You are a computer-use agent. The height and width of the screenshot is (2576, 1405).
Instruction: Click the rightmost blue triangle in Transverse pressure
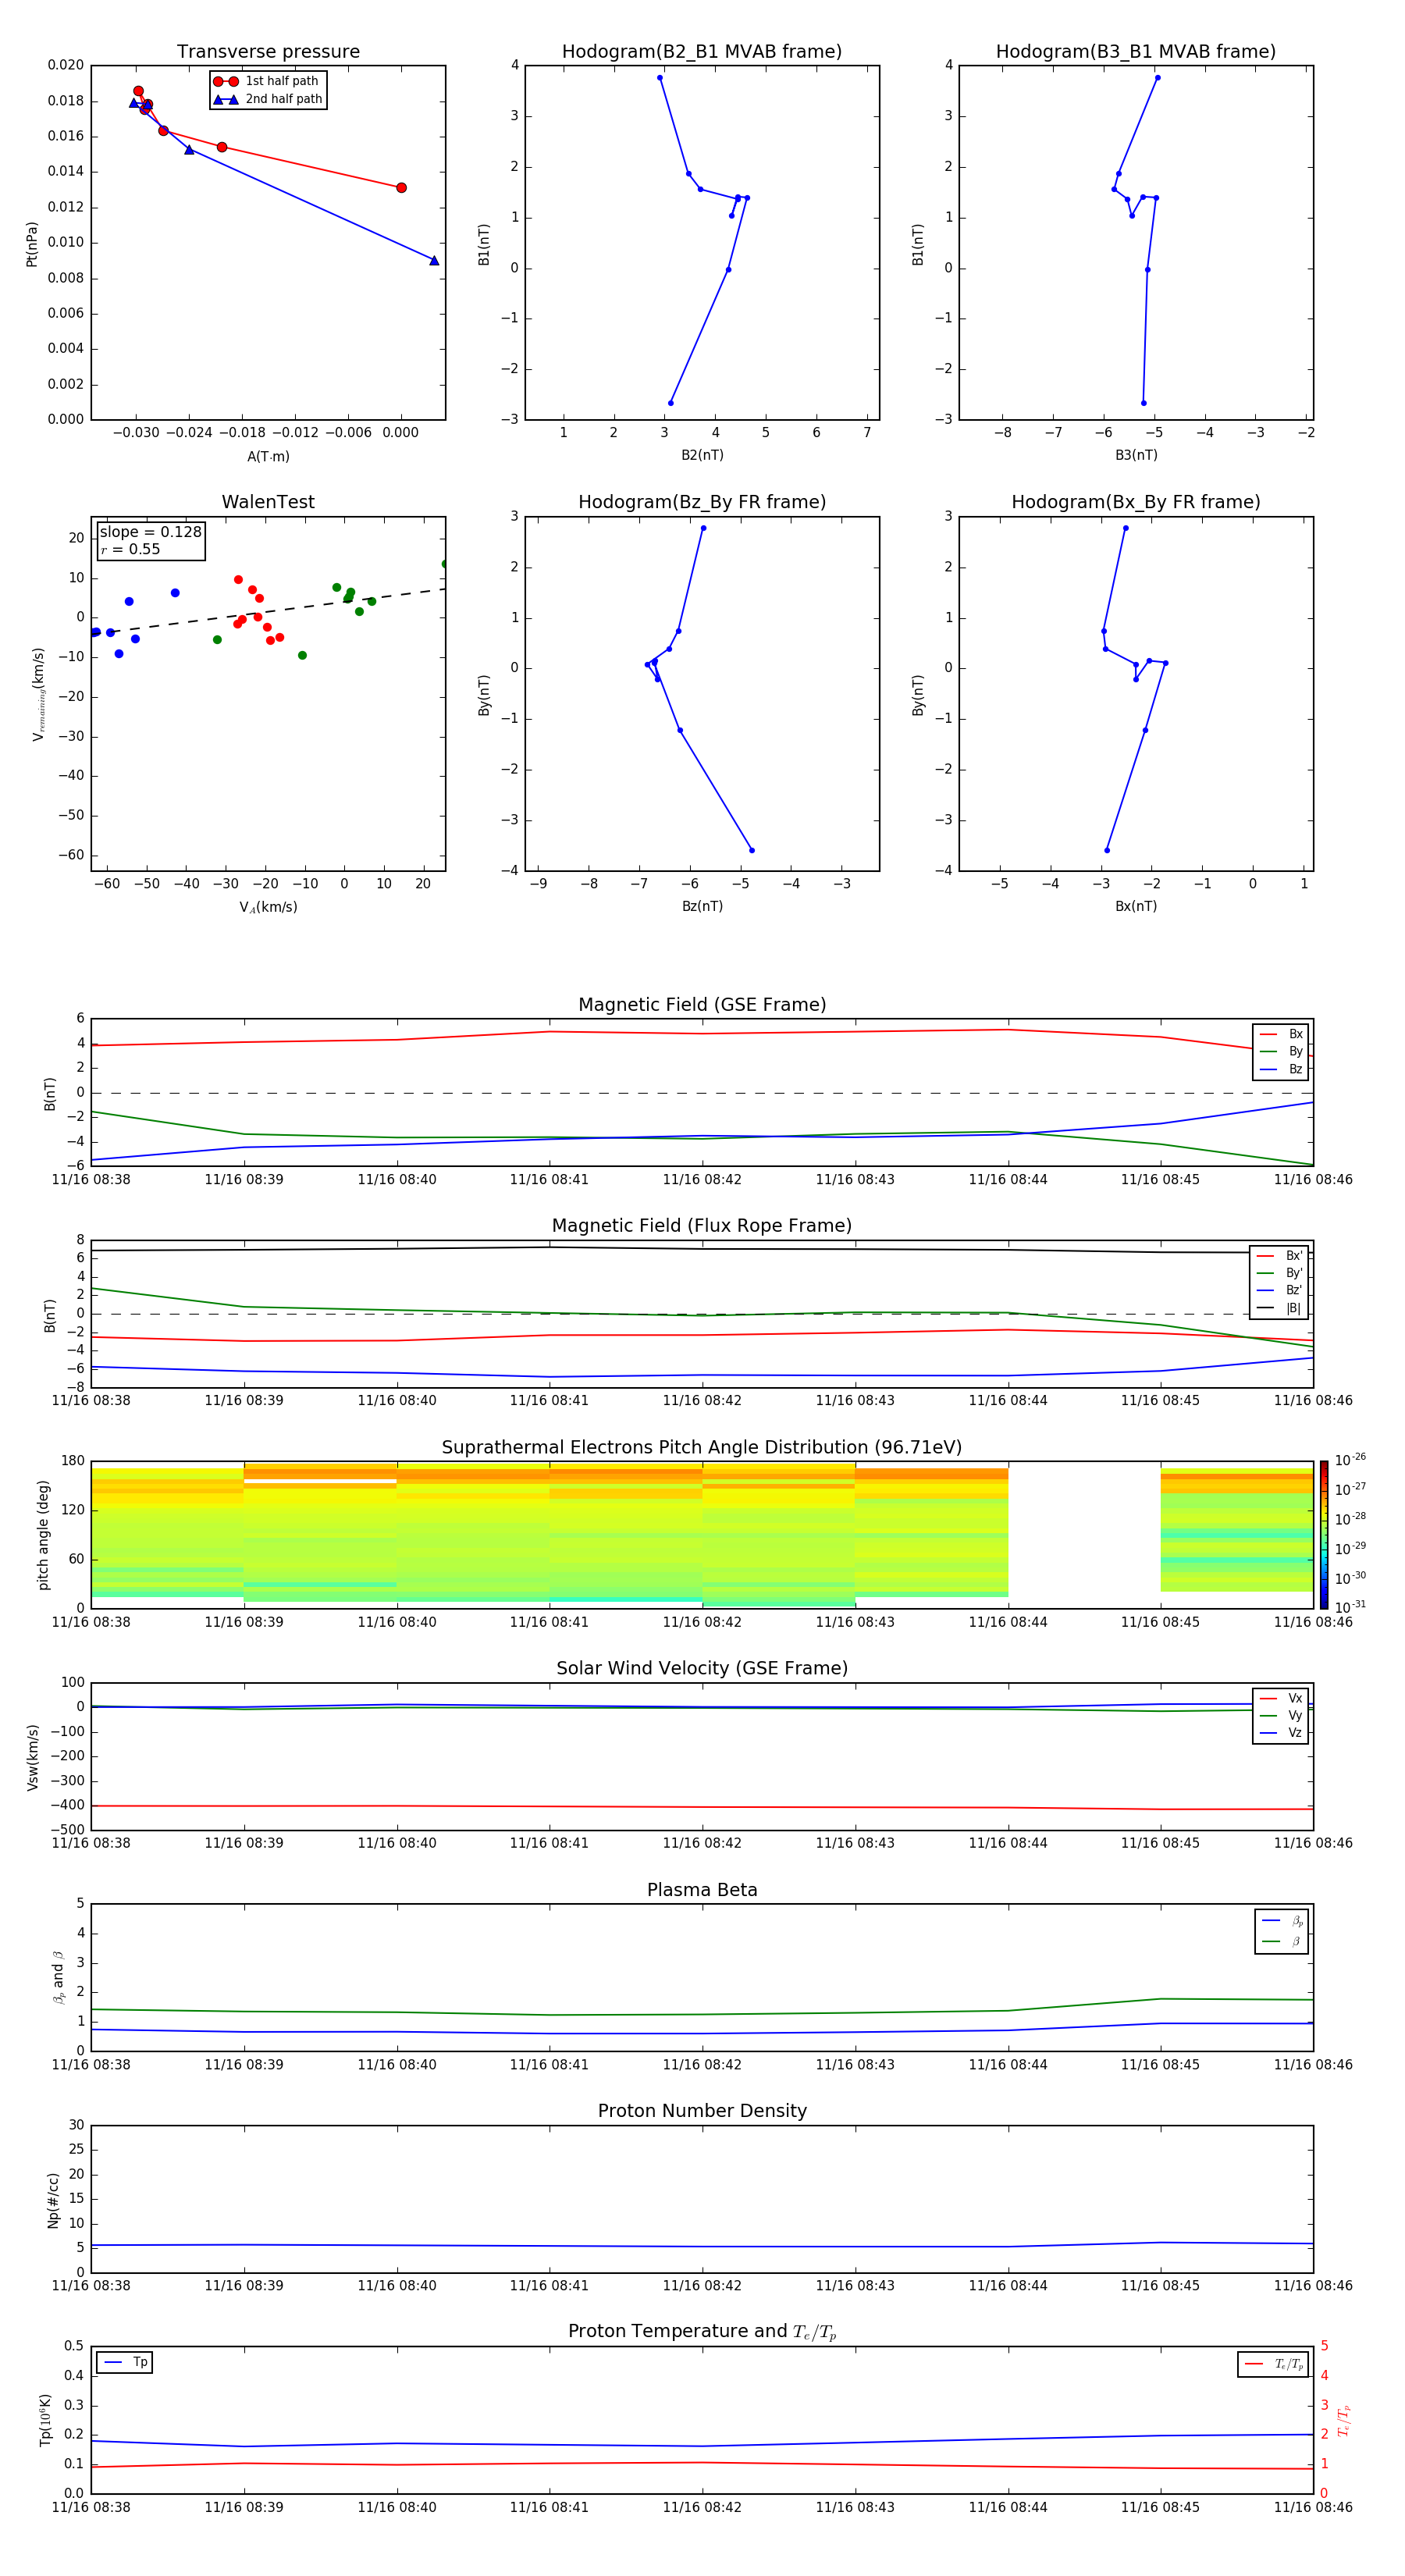(434, 261)
